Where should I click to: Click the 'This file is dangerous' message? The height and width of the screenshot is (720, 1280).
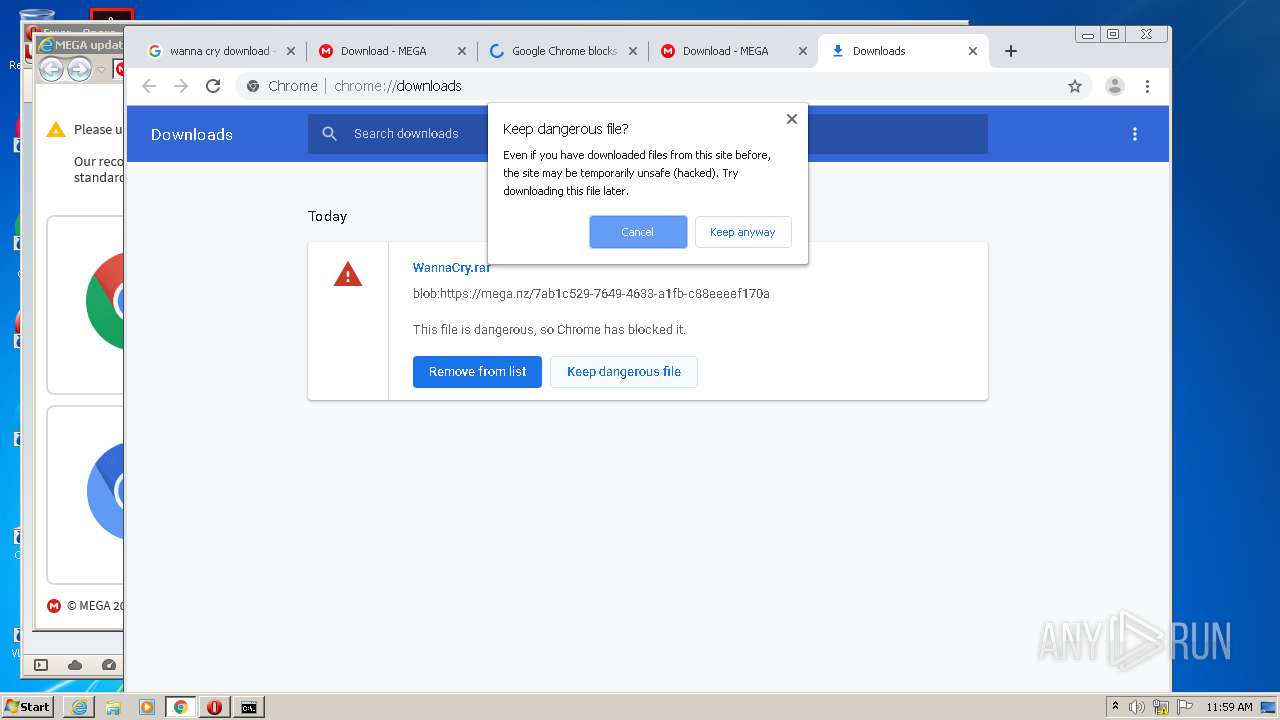click(x=549, y=330)
